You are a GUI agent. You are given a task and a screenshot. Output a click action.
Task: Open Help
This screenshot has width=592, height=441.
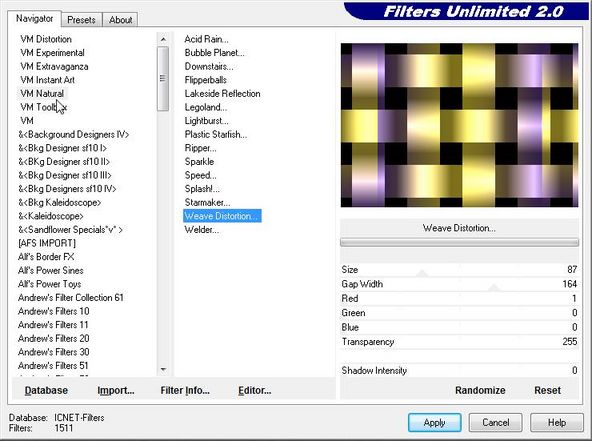coord(557,422)
